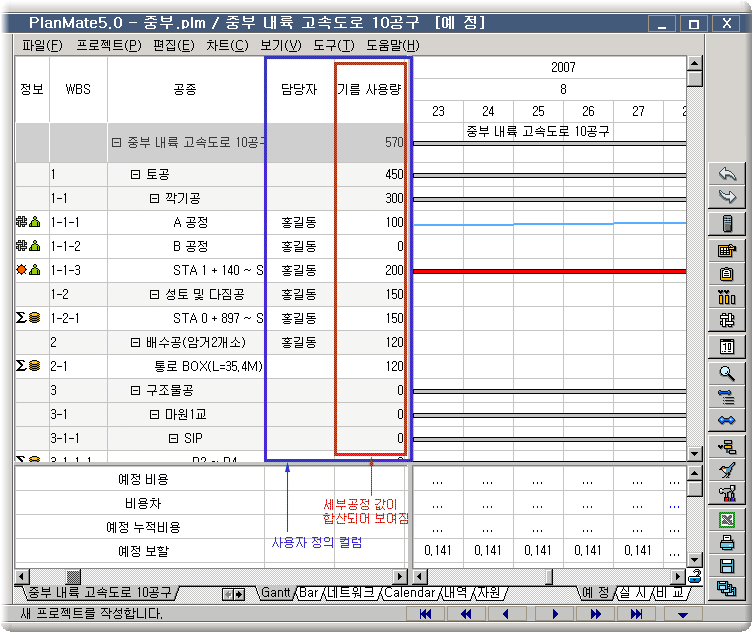Image resolution: width=752 pixels, height=632 pixels.
Task: Open the 파일(F) menu
Action: click(x=41, y=45)
